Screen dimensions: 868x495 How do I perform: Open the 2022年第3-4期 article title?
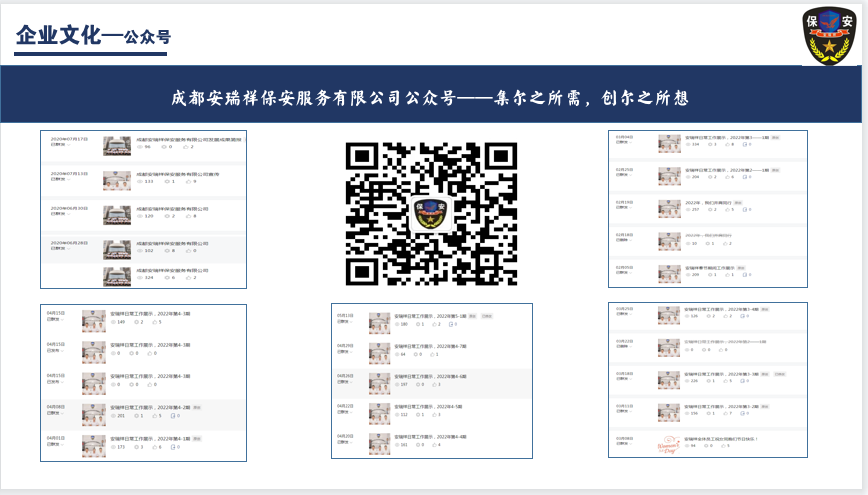(721, 310)
